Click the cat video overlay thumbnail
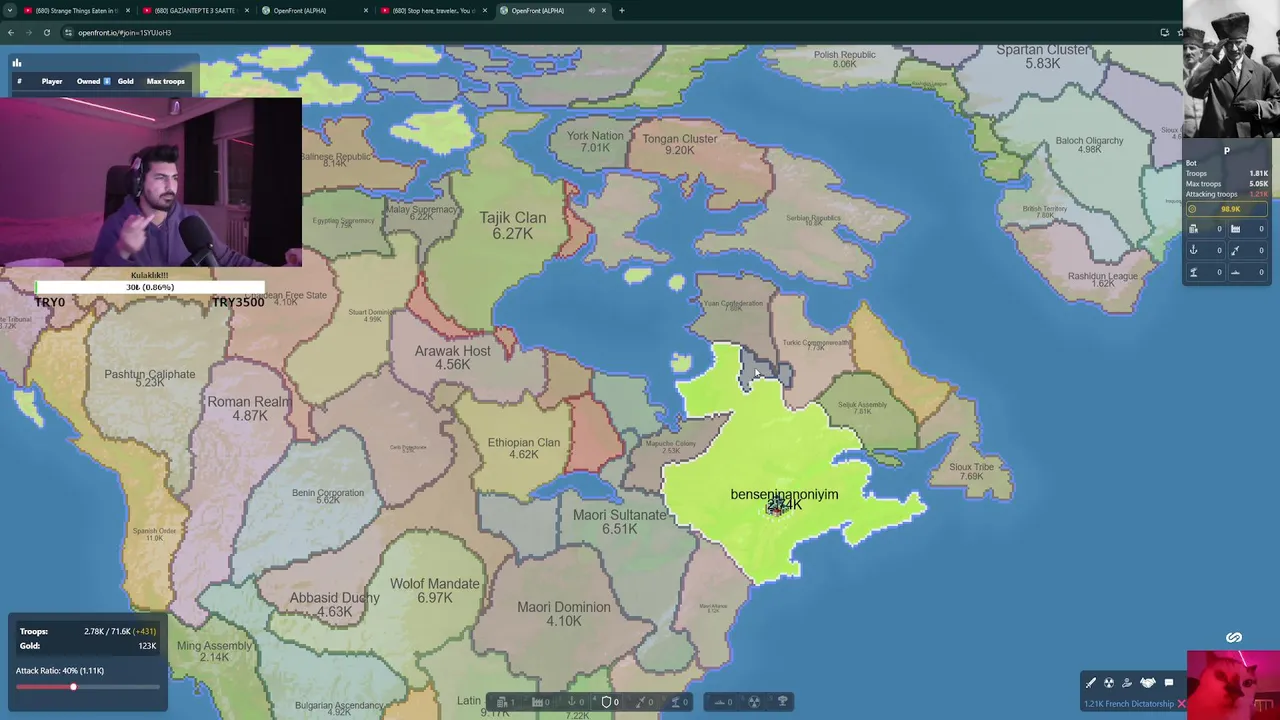This screenshot has height=720, width=1280. tap(1233, 685)
